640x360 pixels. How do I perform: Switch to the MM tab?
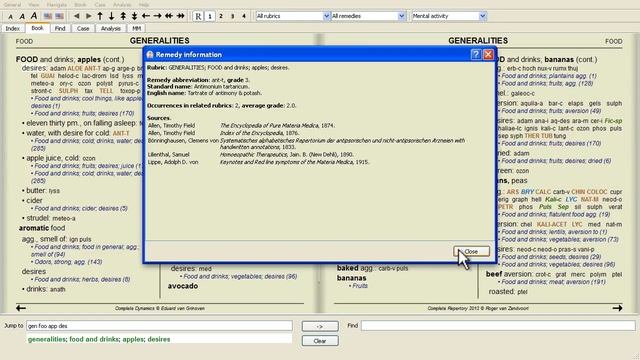(x=136, y=29)
